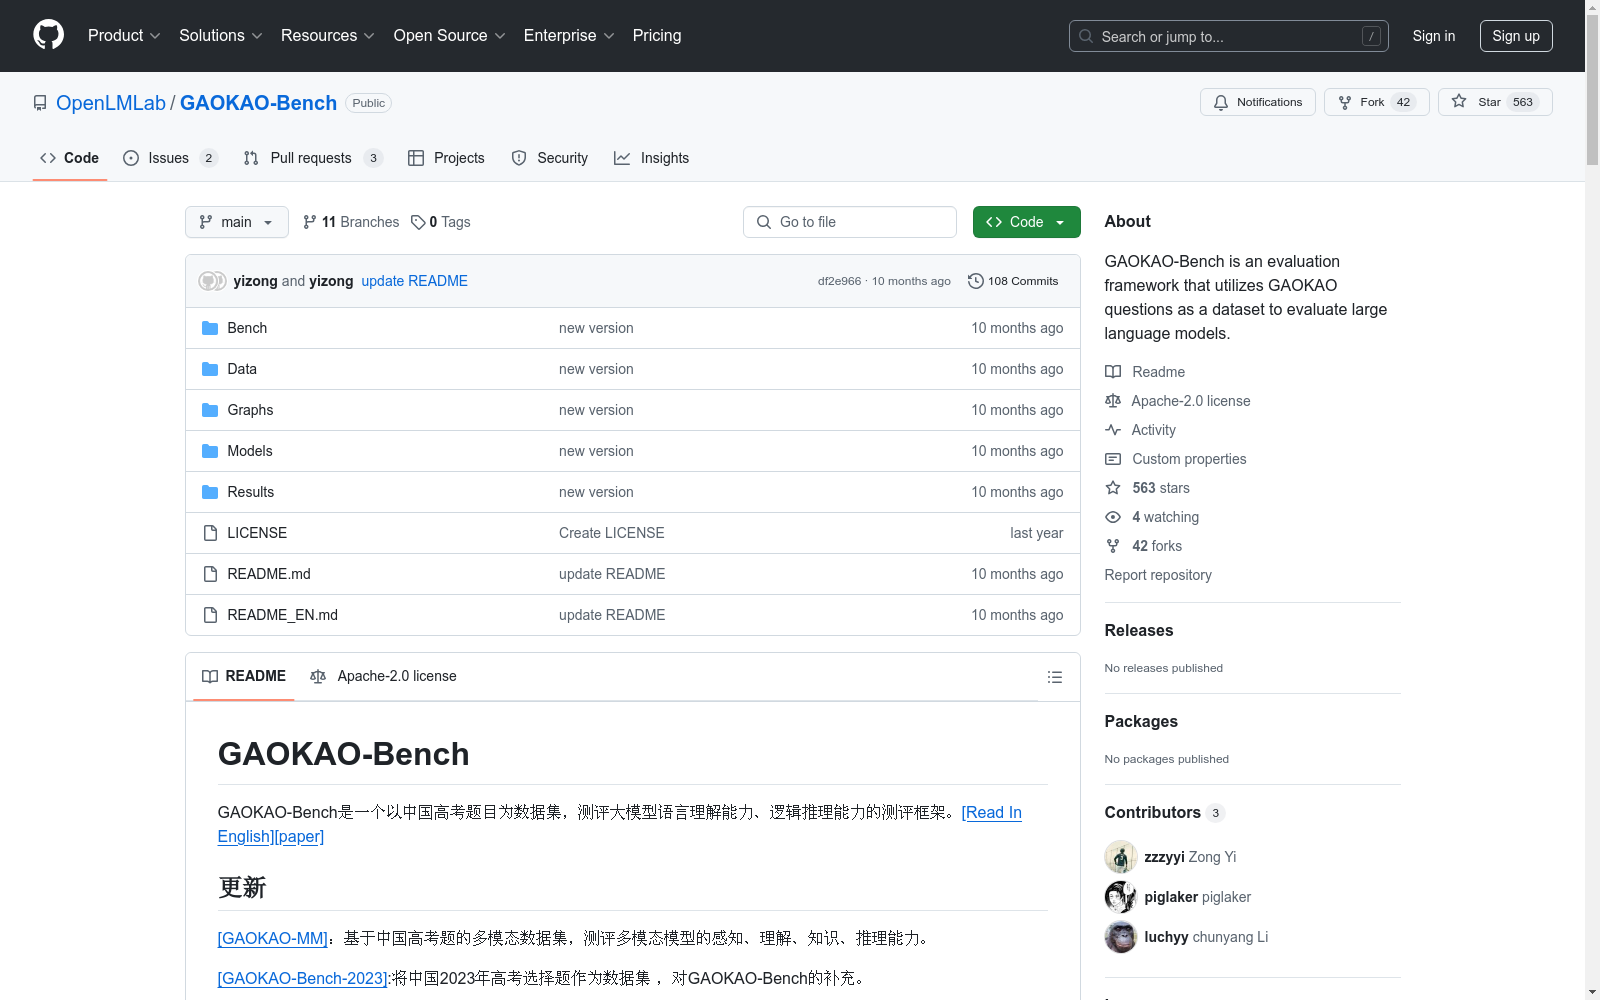The width and height of the screenshot is (1600, 1000).
Task: View the 108 Commits history
Action: click(x=1013, y=281)
